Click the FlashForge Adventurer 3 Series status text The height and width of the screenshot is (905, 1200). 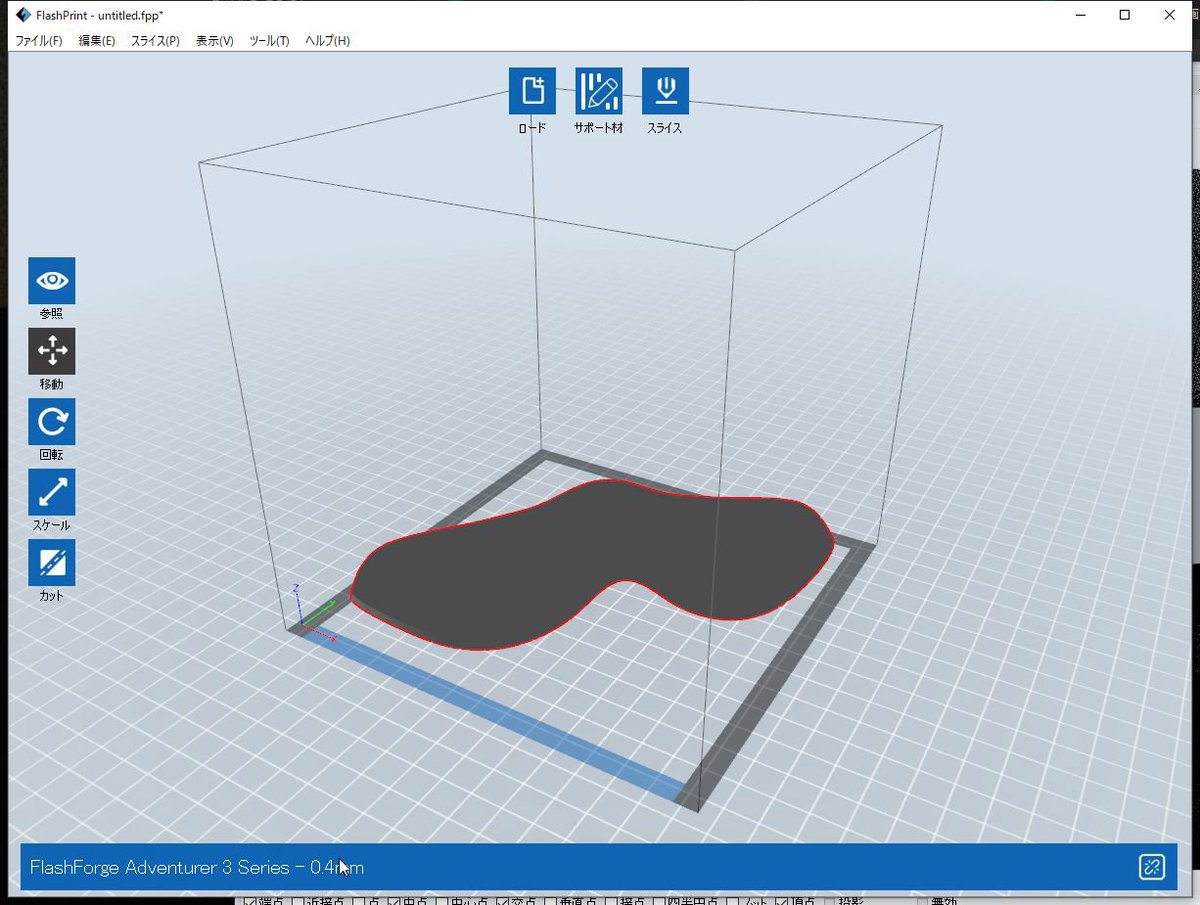click(x=197, y=867)
